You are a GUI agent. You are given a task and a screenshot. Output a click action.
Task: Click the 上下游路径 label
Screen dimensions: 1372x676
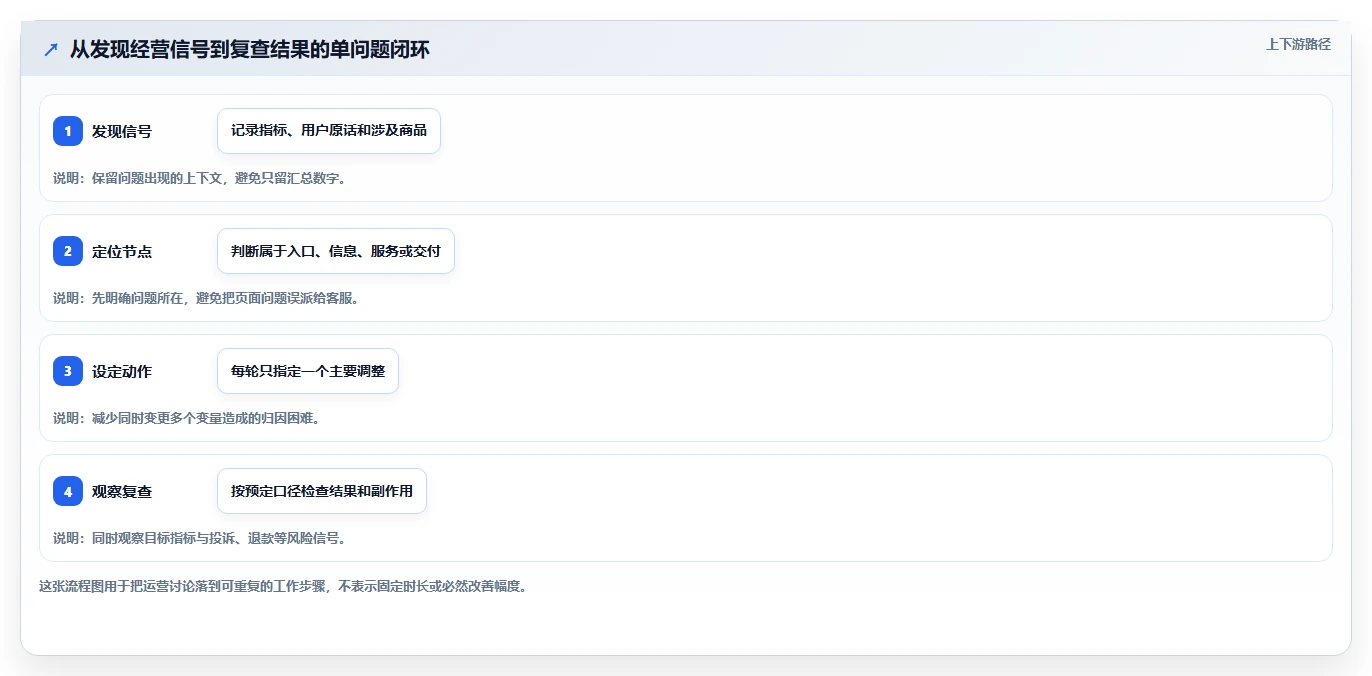click(x=1298, y=44)
